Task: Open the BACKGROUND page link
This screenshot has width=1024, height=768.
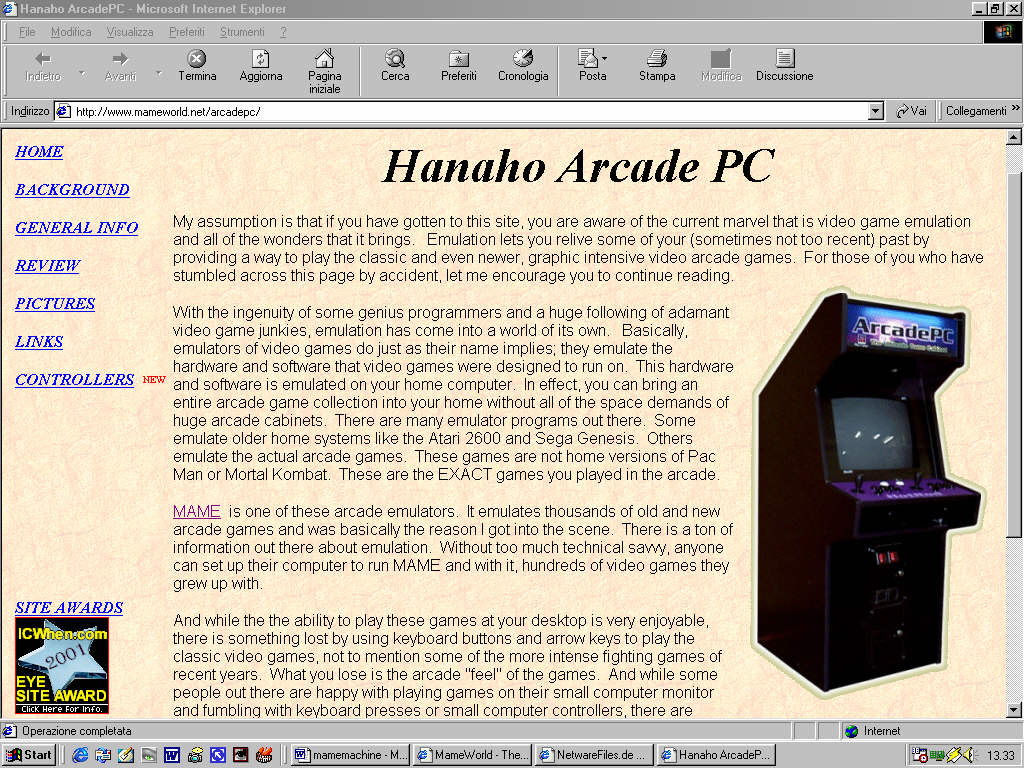Action: 72,189
